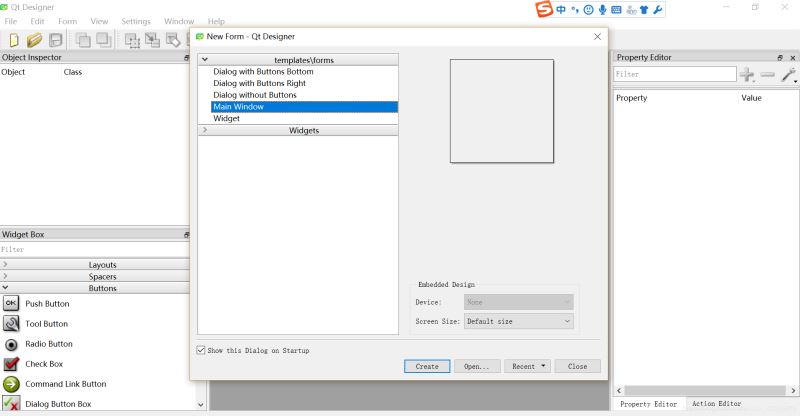Open the Property Editor configure wrench icon
This screenshot has width=800, height=416.
tap(789, 75)
